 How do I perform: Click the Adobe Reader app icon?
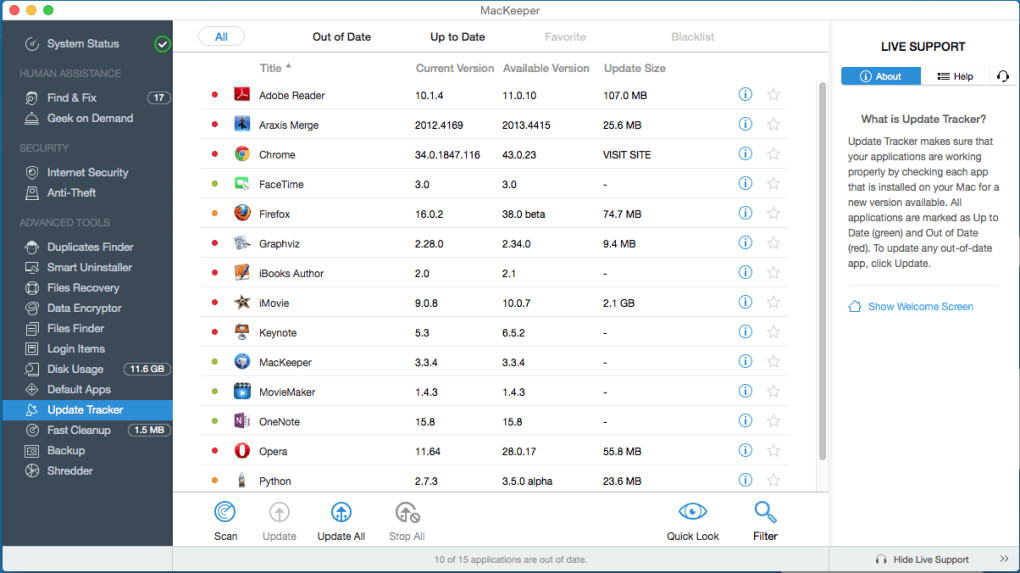[x=242, y=94]
